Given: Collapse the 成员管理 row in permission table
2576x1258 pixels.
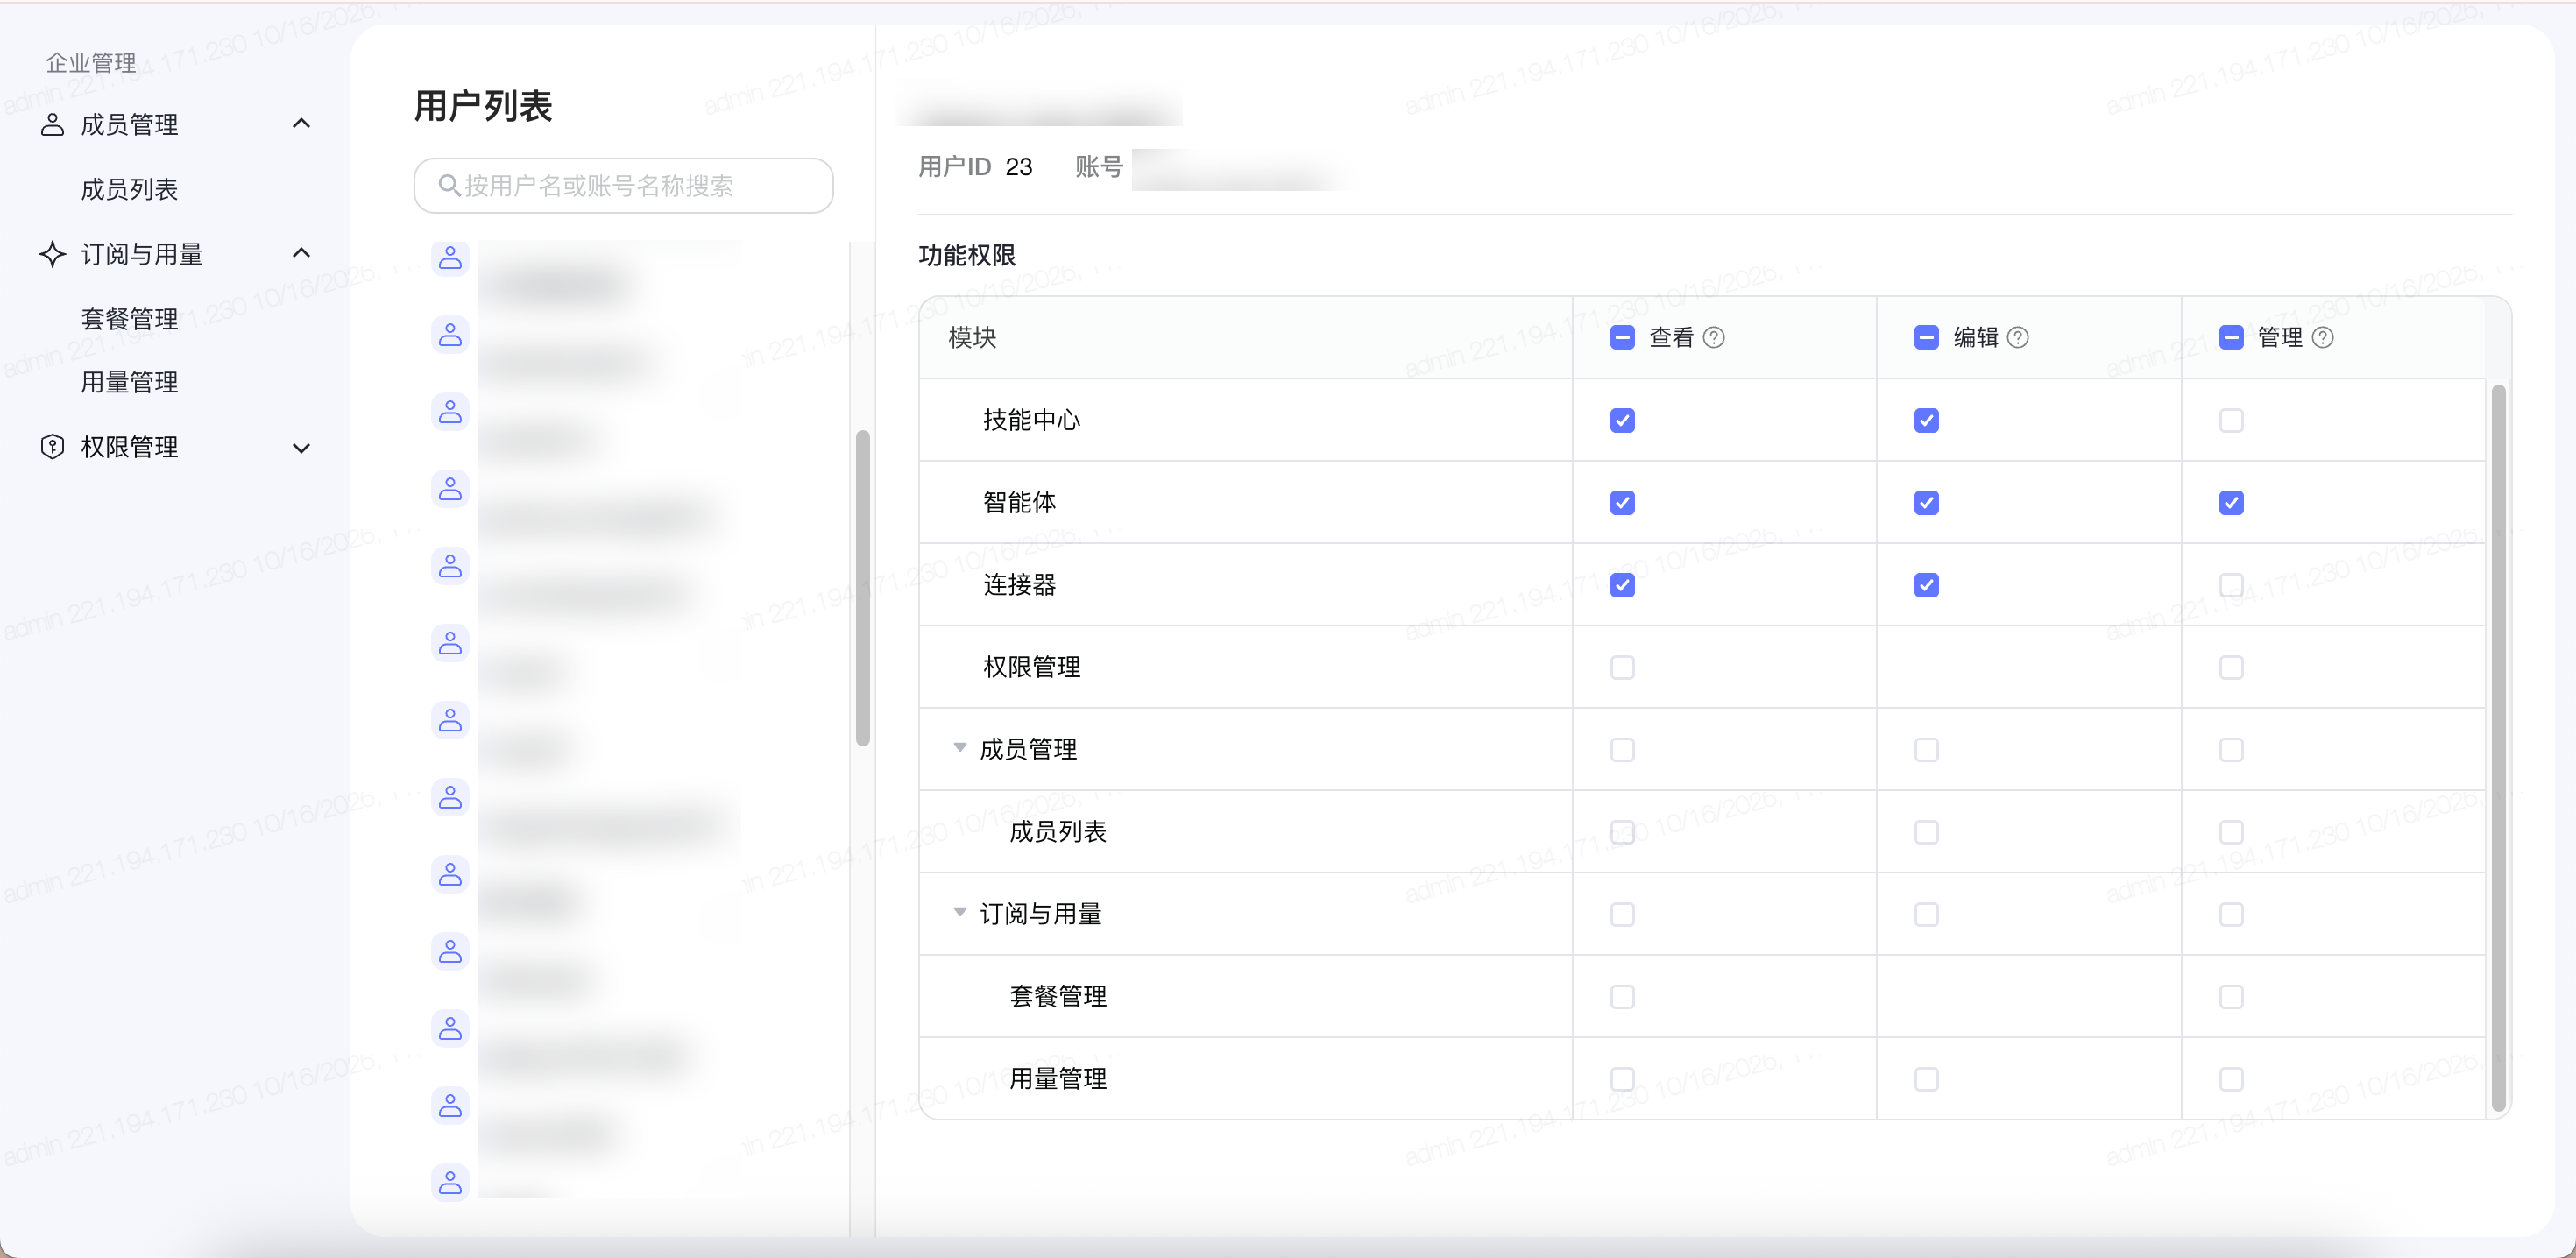Looking at the screenshot, I should pyautogui.click(x=960, y=748).
